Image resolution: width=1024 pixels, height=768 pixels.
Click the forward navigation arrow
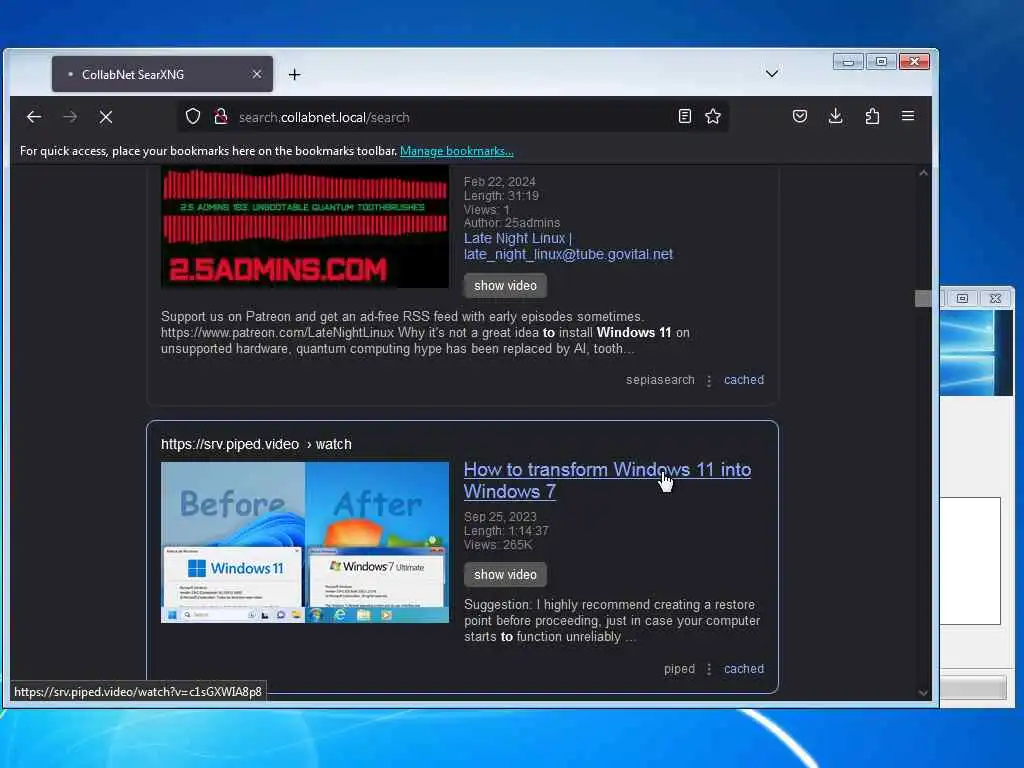coord(70,117)
